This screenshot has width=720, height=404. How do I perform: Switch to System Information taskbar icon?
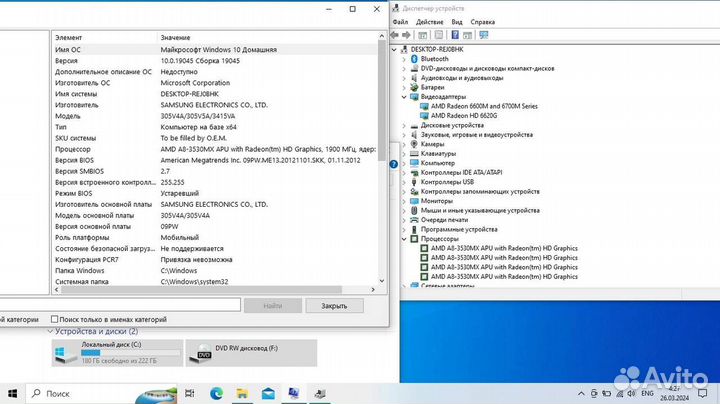tap(294, 393)
